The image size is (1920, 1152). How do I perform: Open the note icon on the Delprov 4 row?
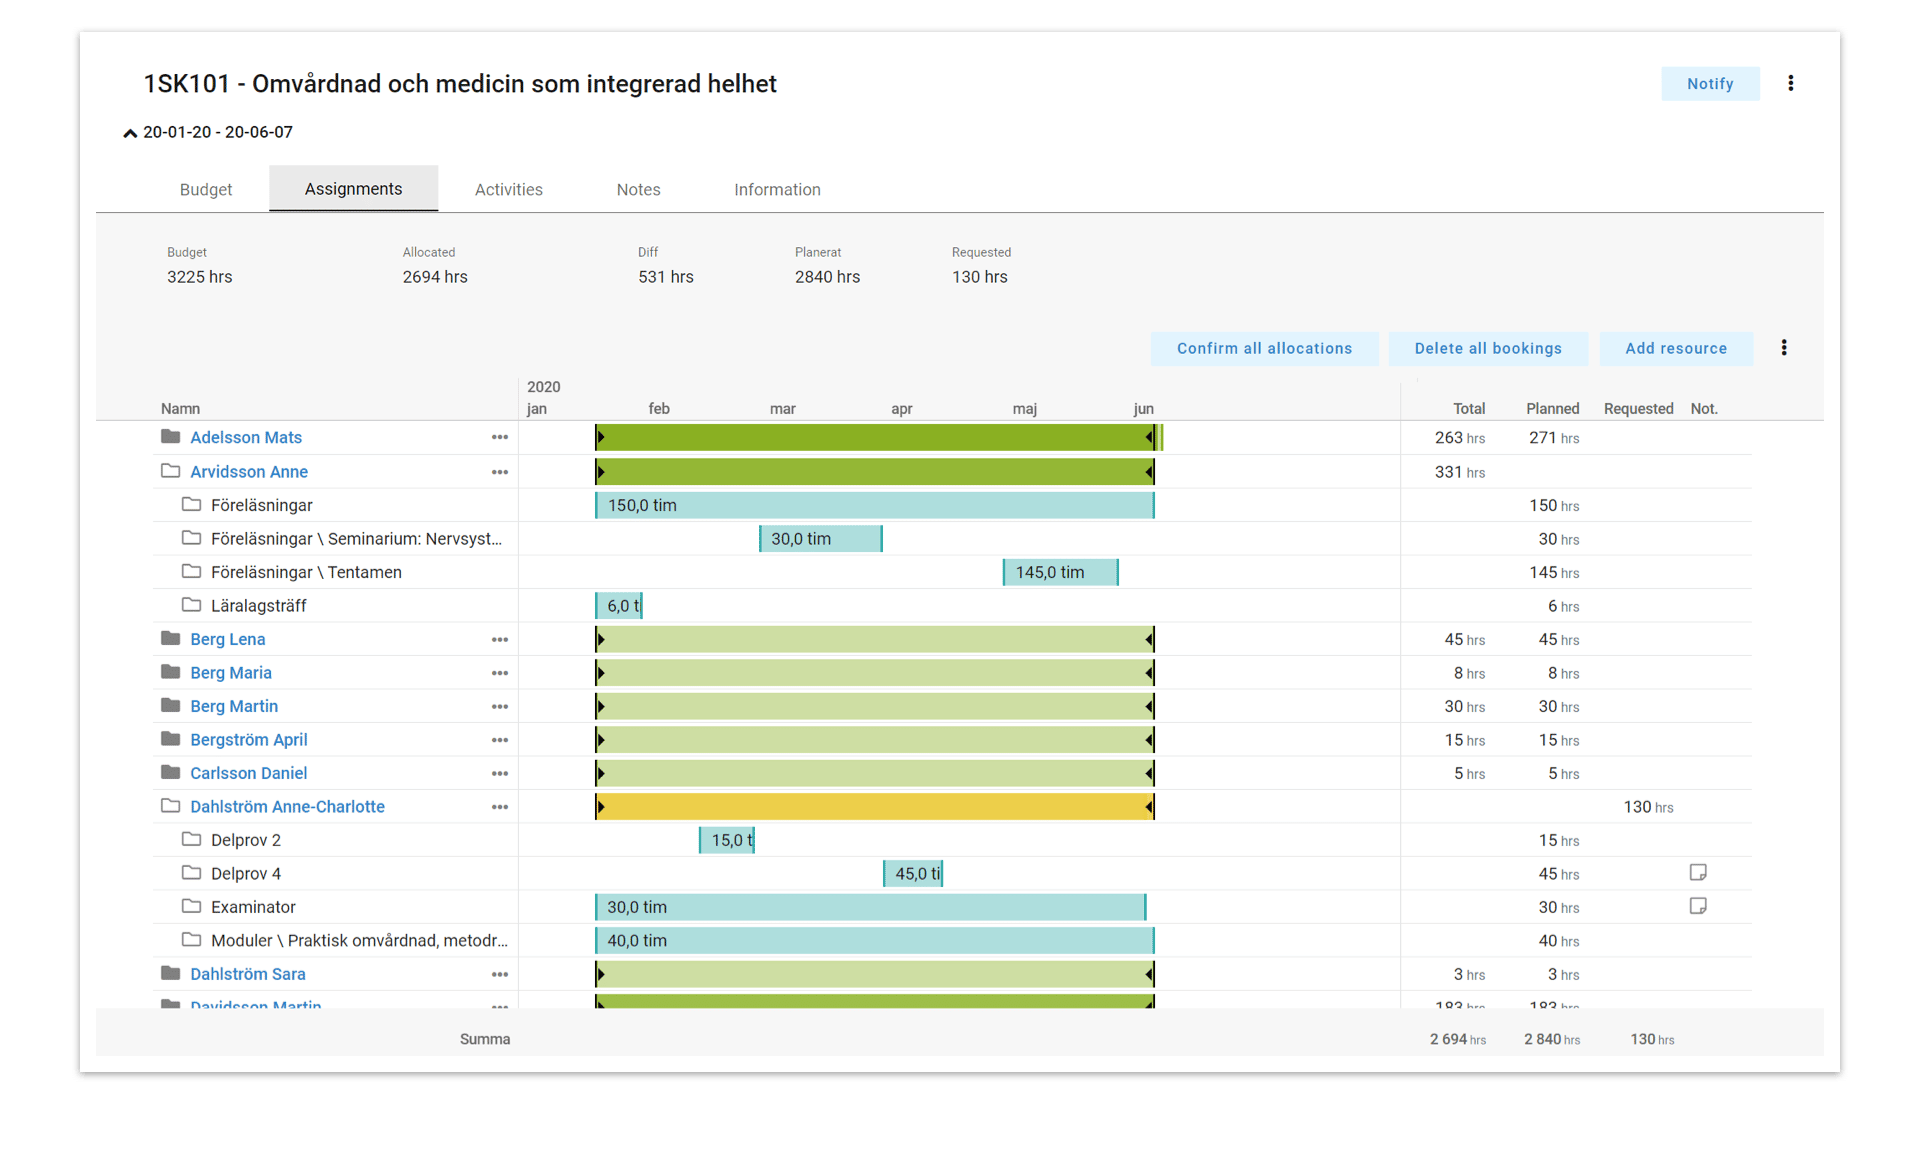[1698, 872]
